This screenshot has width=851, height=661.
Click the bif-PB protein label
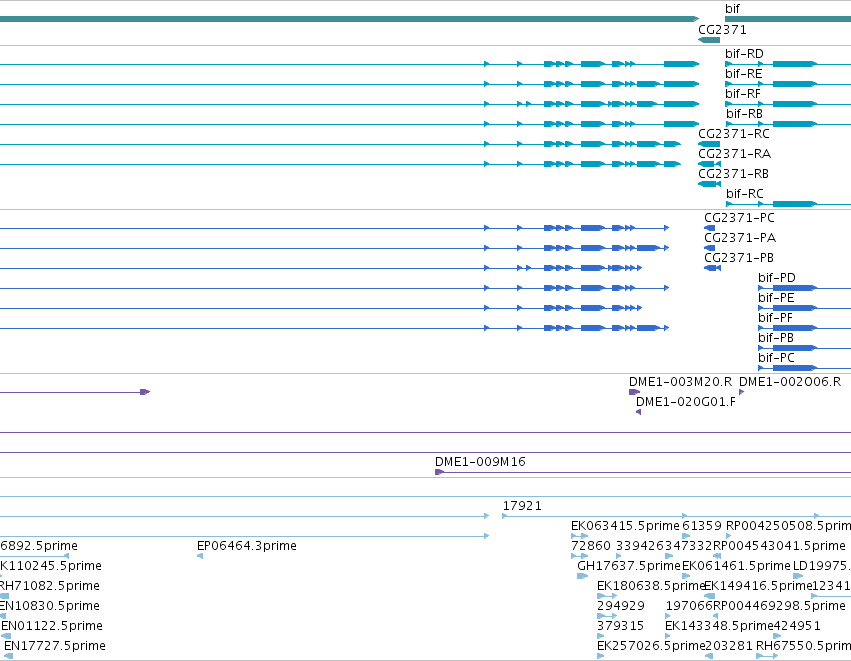pyautogui.click(x=776, y=338)
